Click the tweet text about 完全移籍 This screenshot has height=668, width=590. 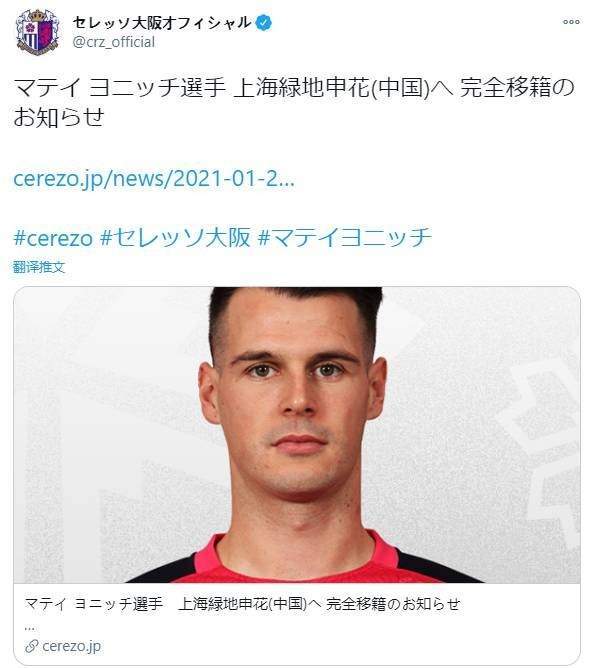294,102
